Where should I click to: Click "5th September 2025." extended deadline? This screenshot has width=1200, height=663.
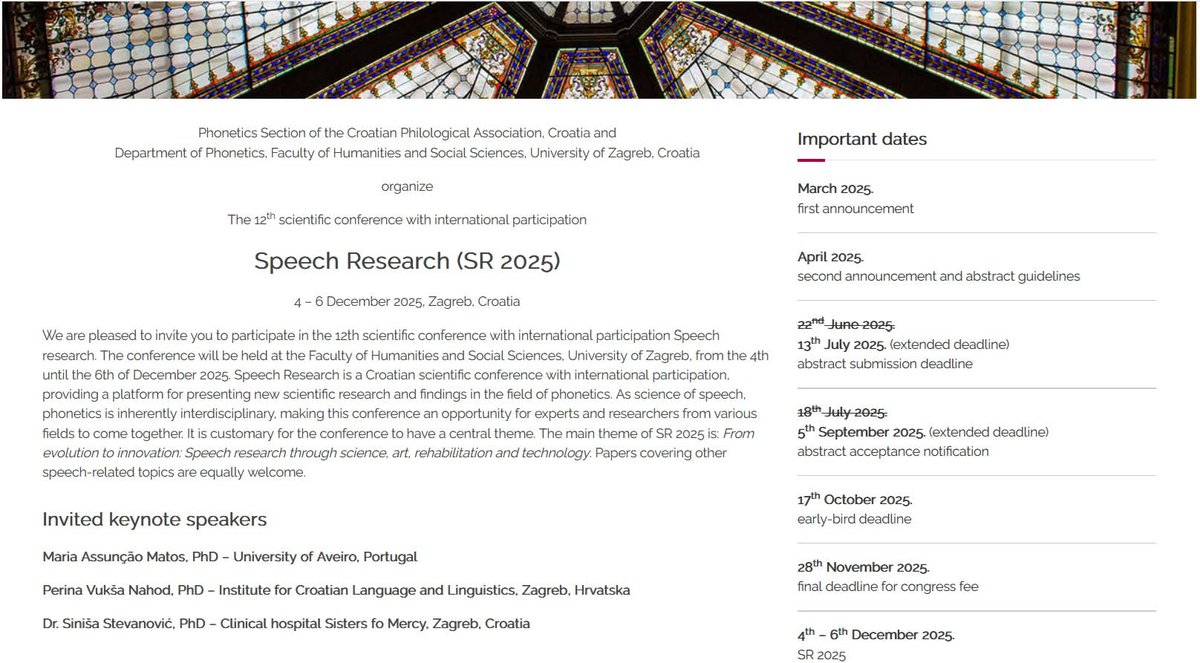pos(861,432)
